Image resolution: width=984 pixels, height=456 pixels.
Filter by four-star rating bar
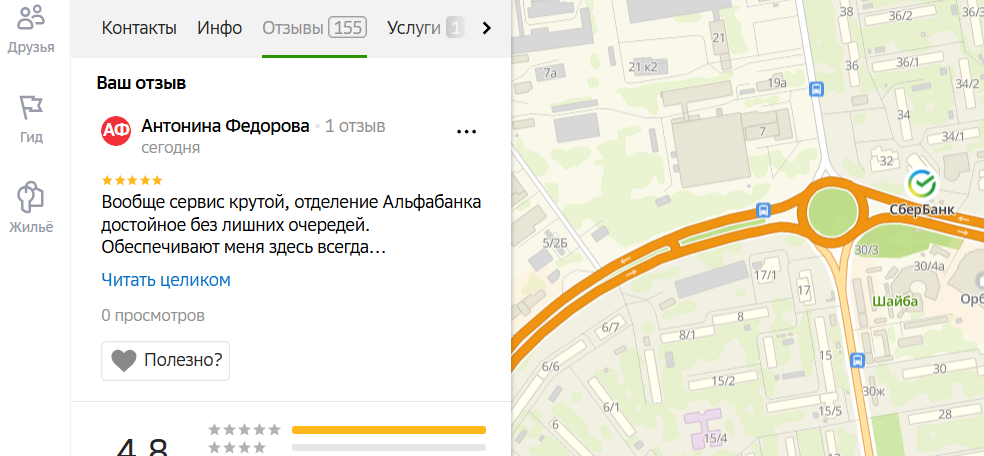click(x=389, y=447)
